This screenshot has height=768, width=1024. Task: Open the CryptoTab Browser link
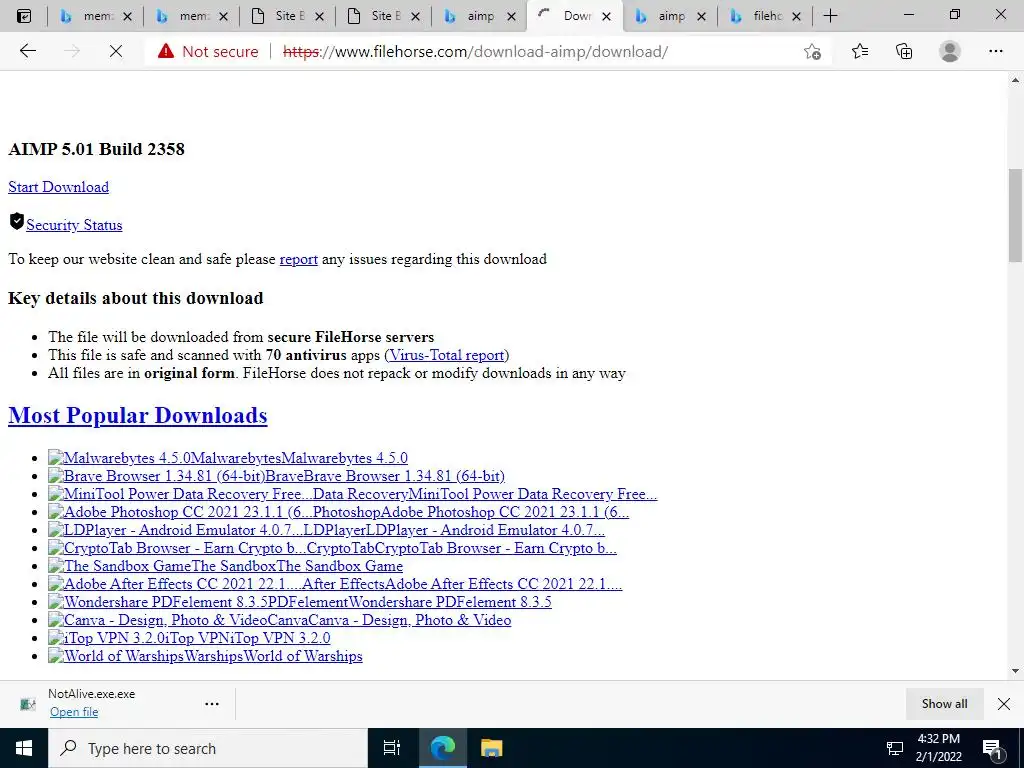pos(332,549)
